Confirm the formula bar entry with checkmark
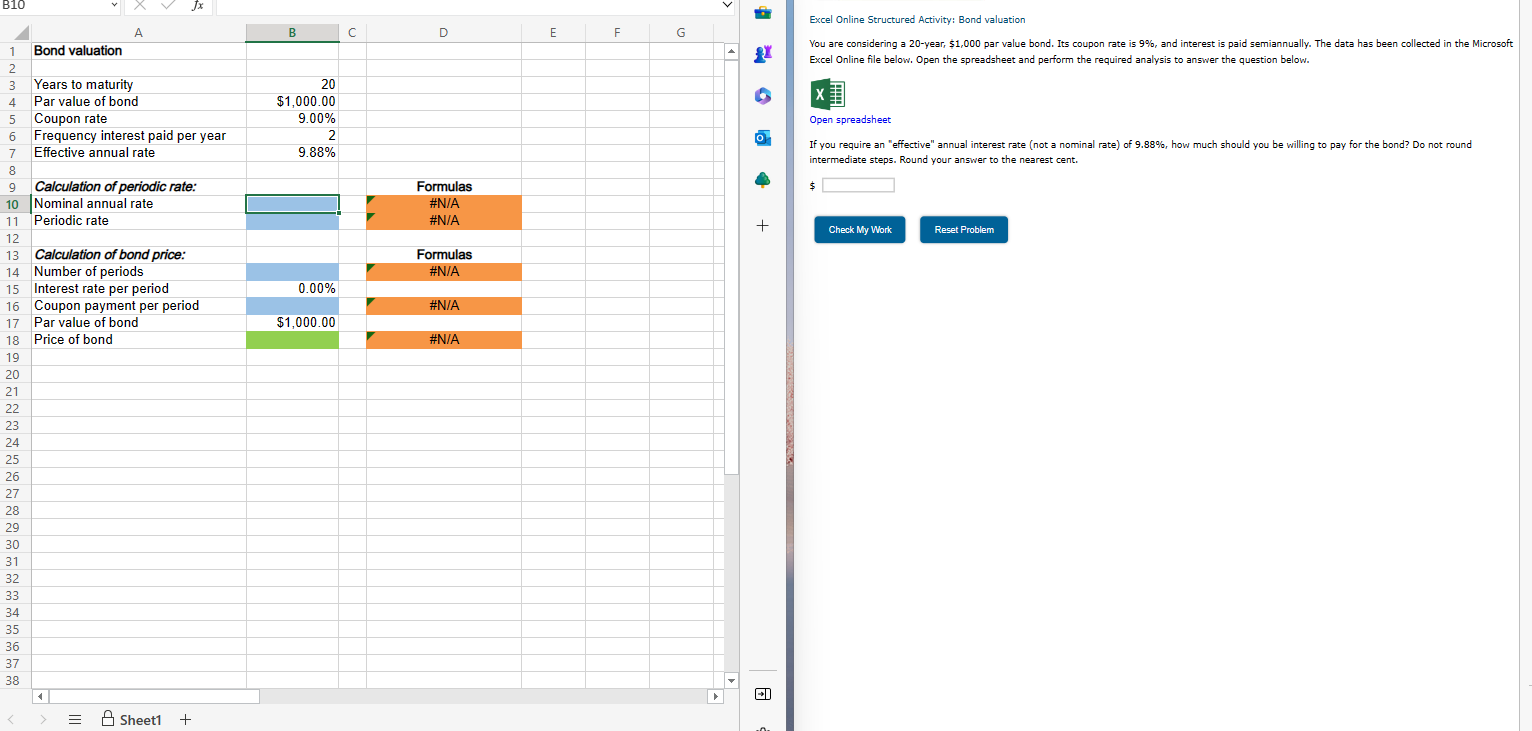The height and width of the screenshot is (731, 1532). click(168, 6)
